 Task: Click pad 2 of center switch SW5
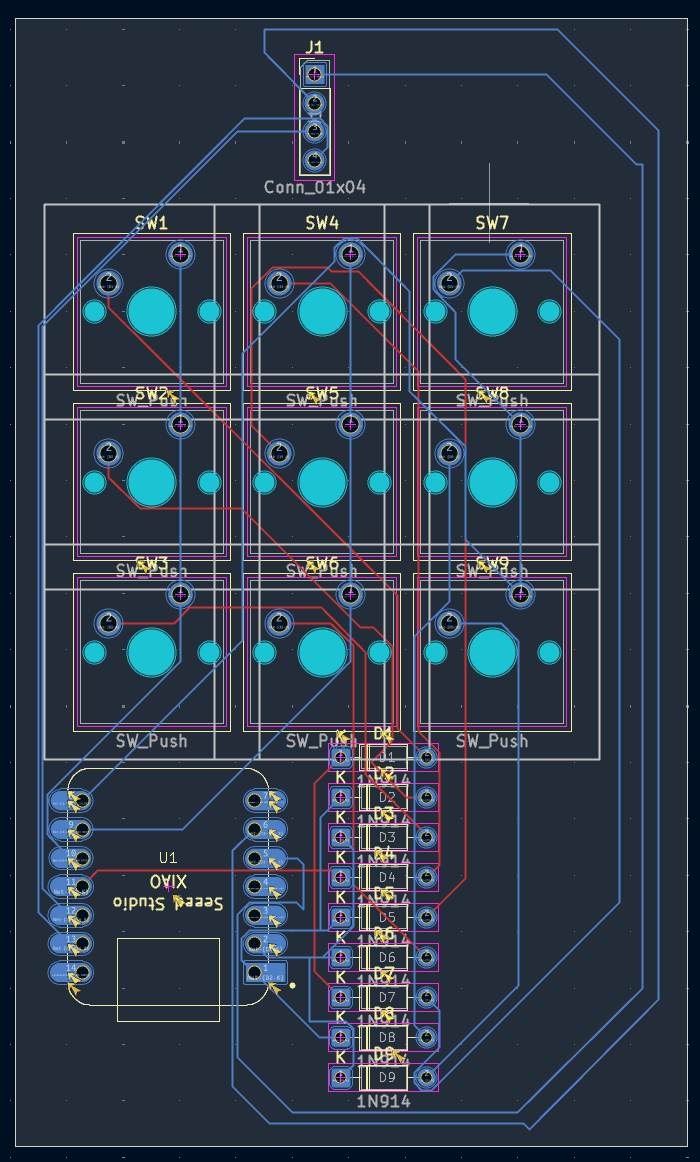pyautogui.click(x=279, y=453)
